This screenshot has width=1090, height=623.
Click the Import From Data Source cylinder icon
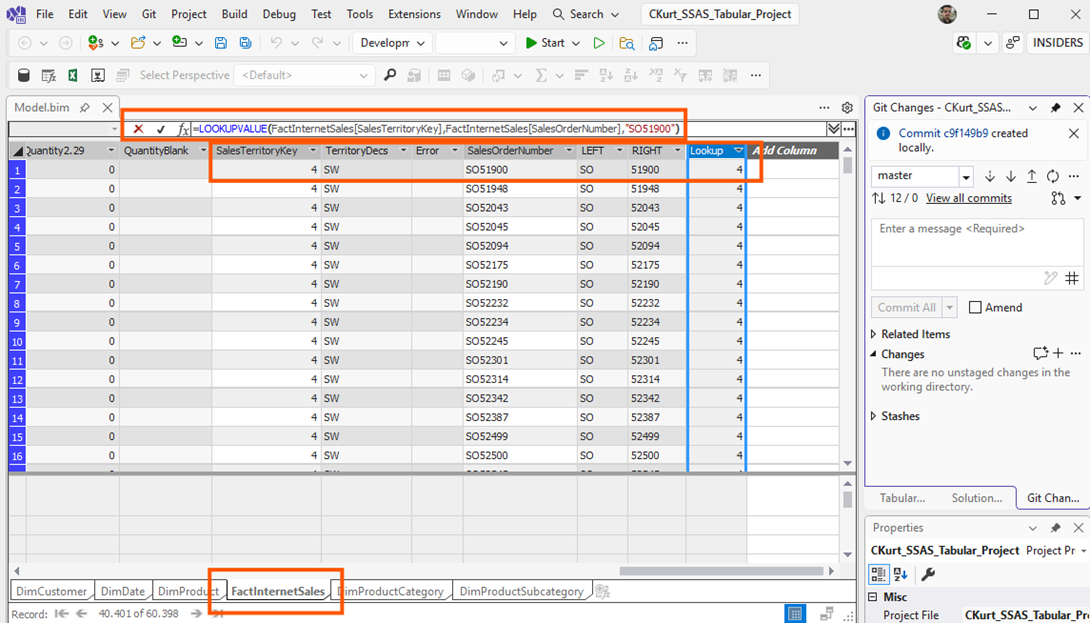(x=24, y=75)
